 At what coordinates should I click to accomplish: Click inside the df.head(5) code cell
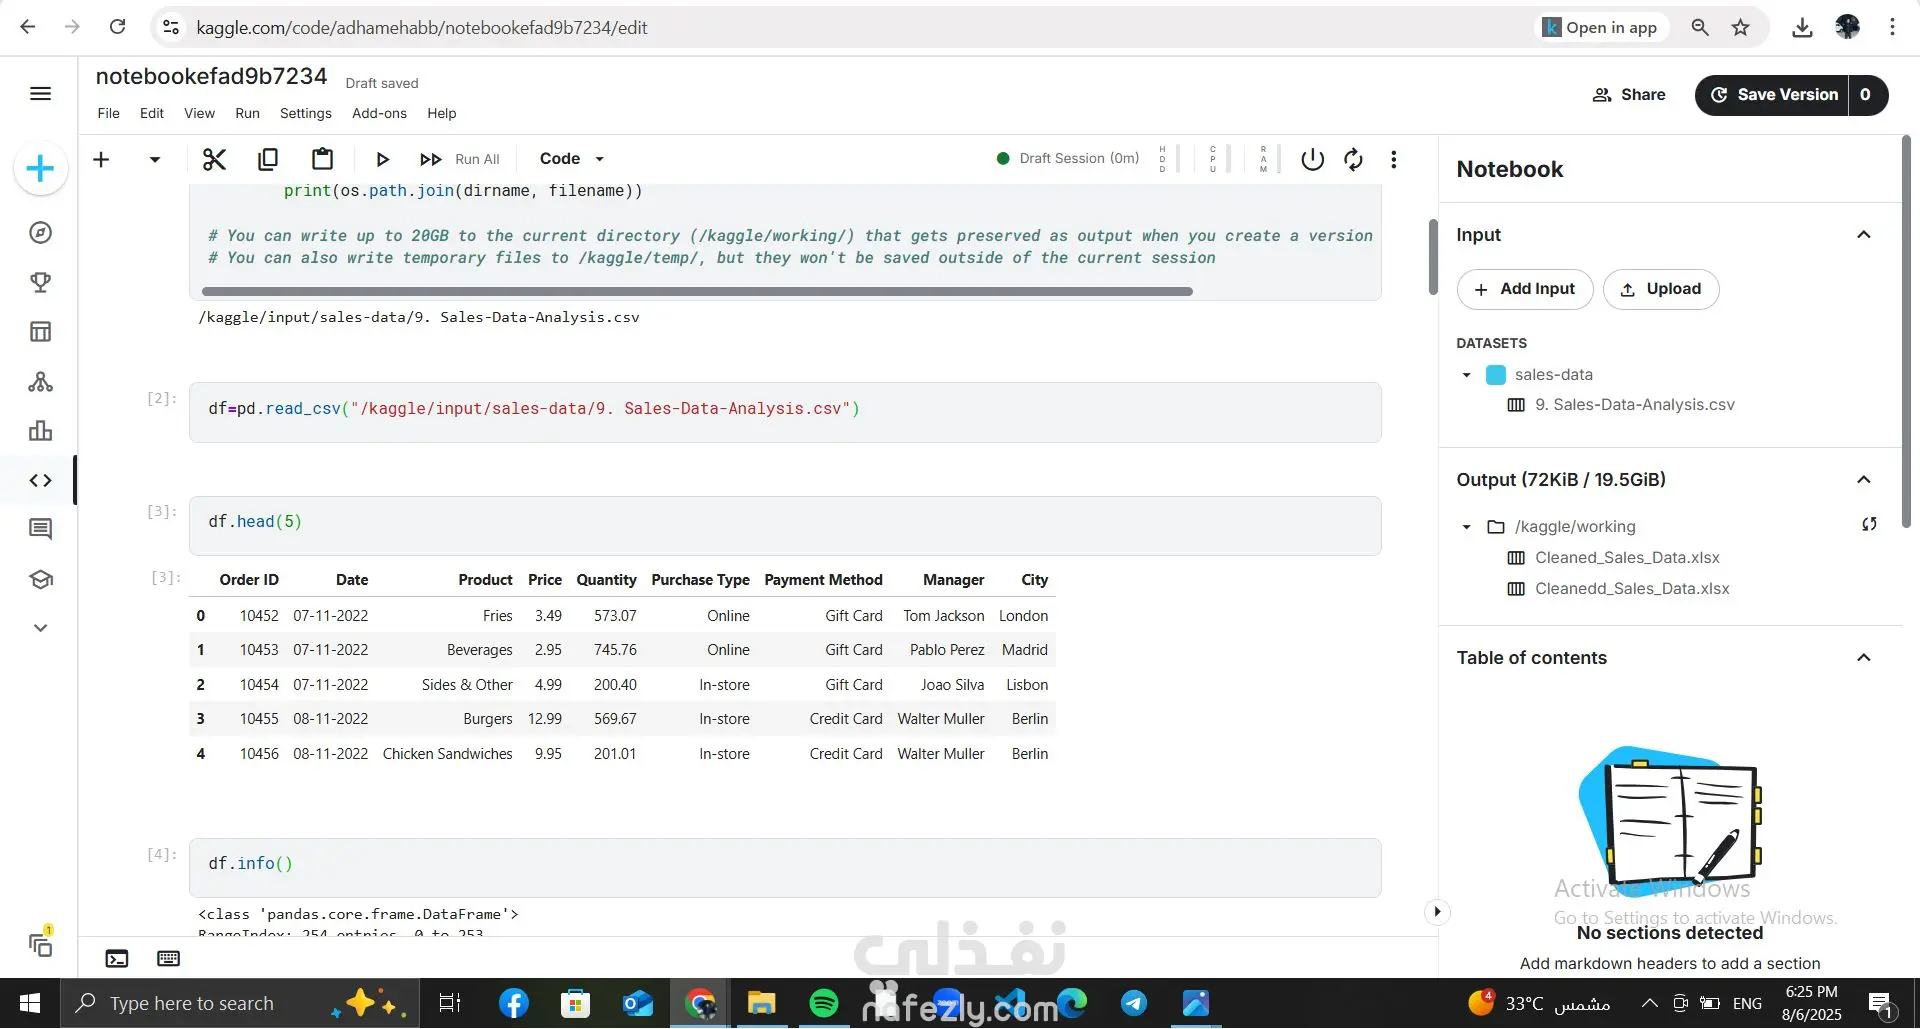tap(785, 526)
